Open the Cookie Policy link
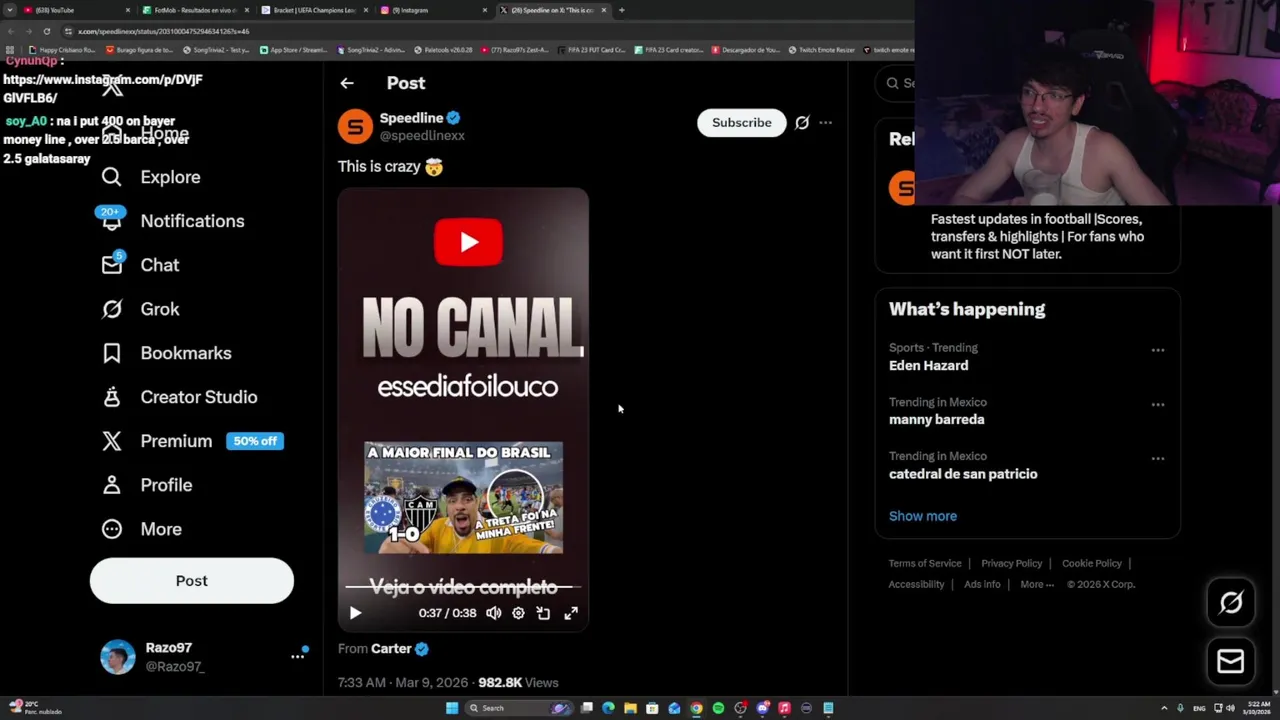The height and width of the screenshot is (720, 1280). pos(1092,563)
